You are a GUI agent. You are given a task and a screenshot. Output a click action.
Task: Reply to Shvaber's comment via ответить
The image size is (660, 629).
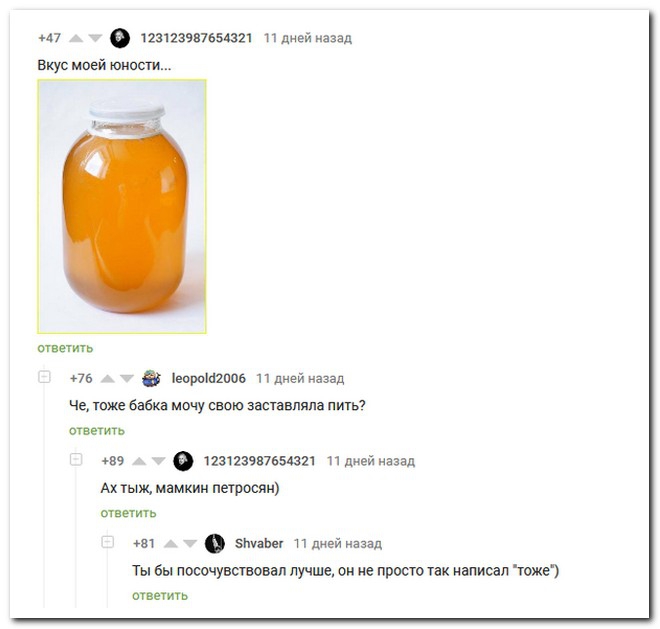(x=160, y=596)
